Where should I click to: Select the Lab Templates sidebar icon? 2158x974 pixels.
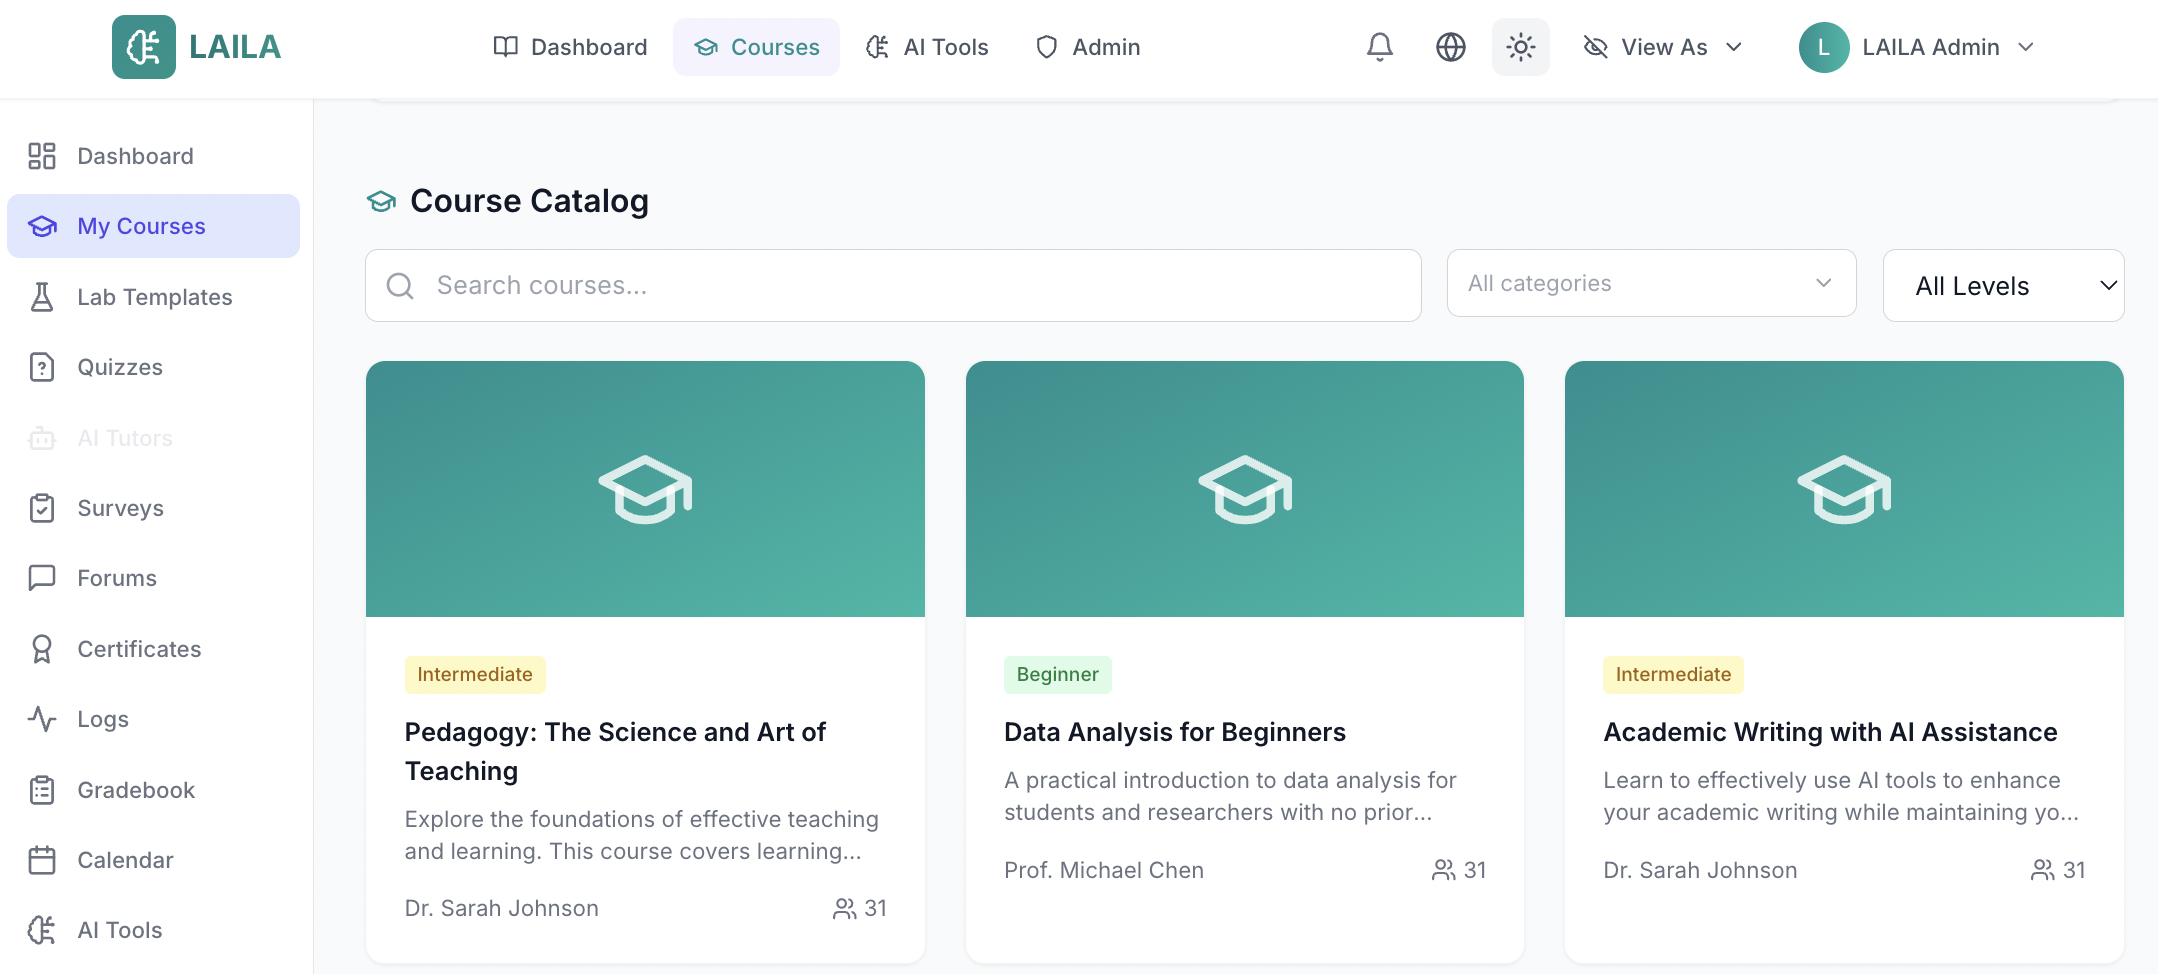pos(41,297)
